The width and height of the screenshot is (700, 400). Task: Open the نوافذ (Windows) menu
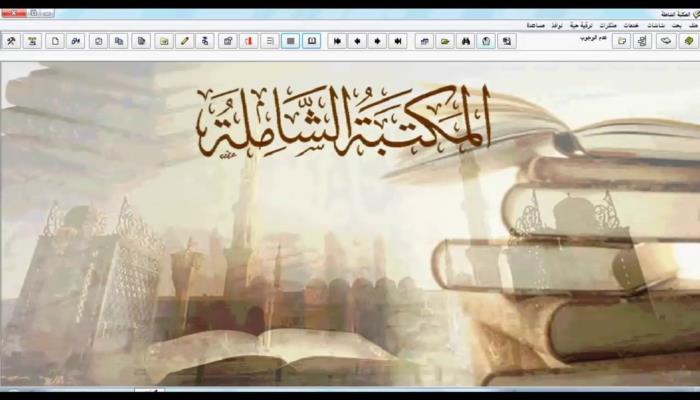pos(556,24)
